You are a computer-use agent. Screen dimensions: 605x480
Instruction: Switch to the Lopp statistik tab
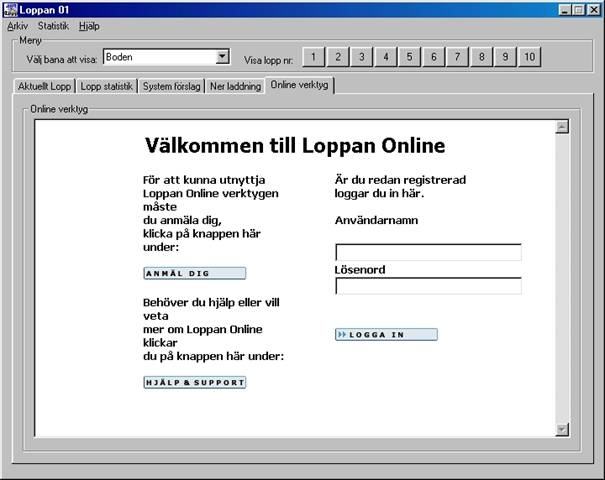tap(106, 86)
